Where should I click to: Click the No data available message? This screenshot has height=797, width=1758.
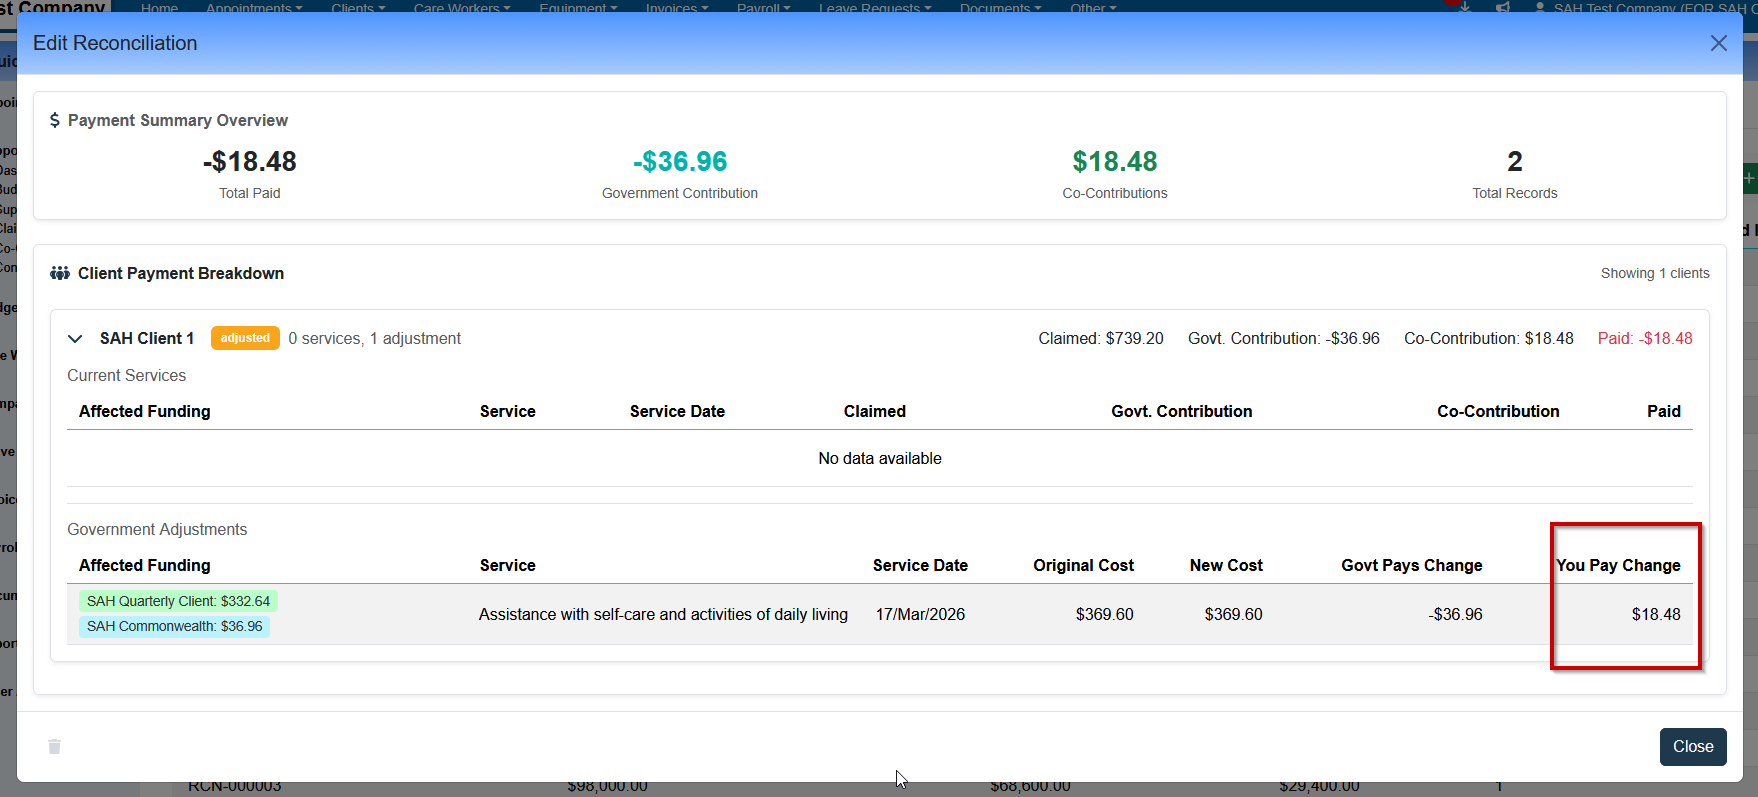coord(880,458)
